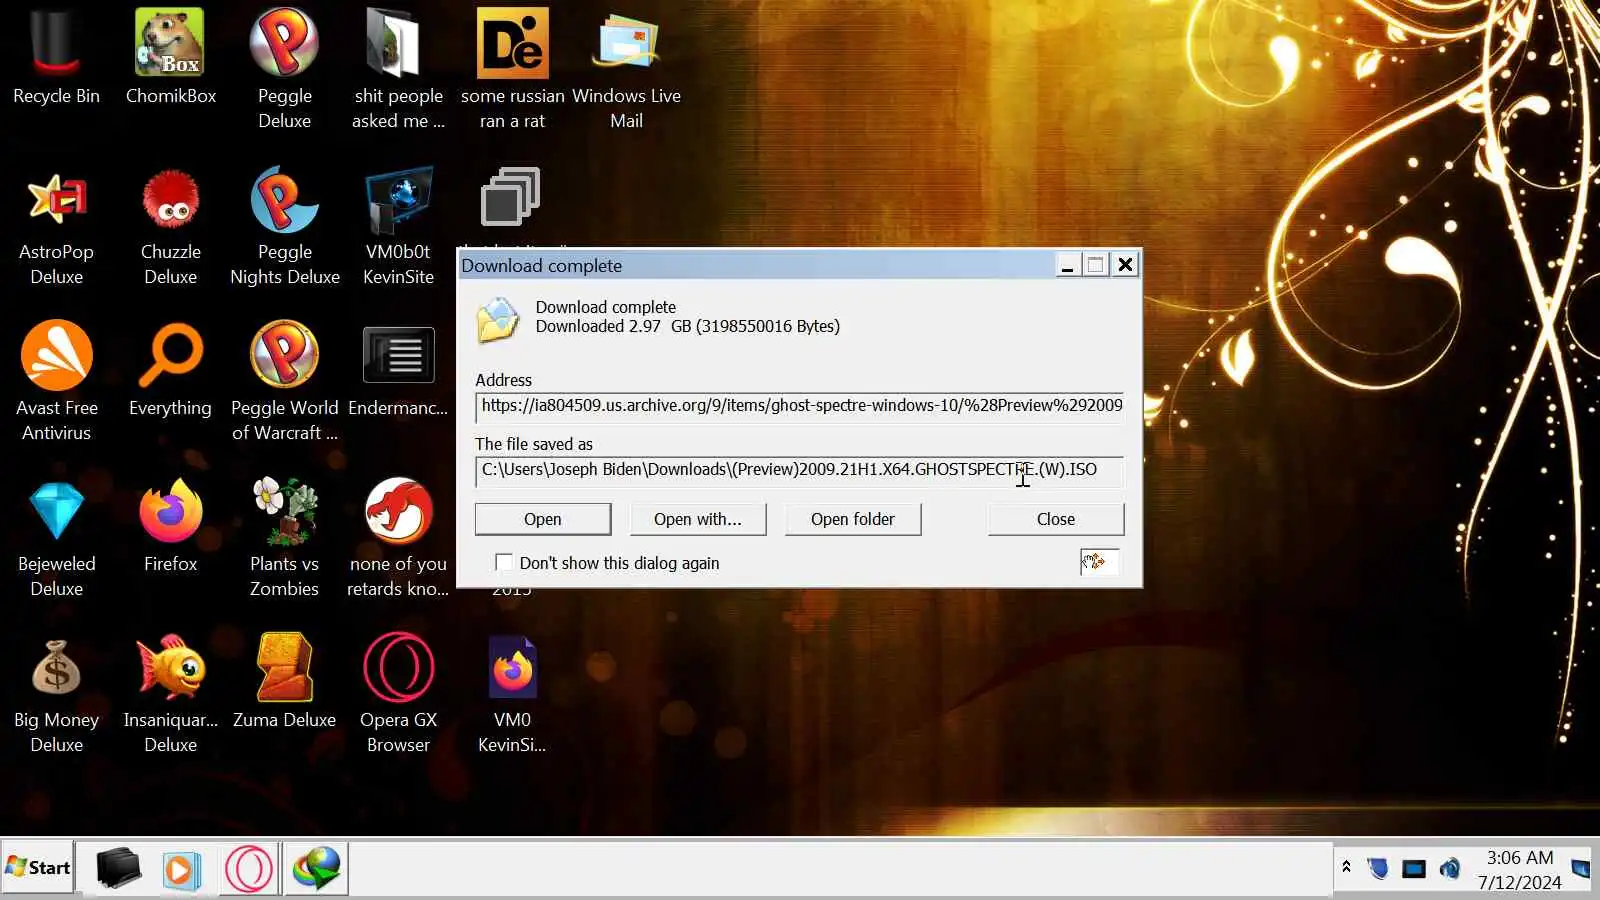The width and height of the screenshot is (1600, 900).
Task: Click the 'Open with...' button
Action: pos(698,519)
